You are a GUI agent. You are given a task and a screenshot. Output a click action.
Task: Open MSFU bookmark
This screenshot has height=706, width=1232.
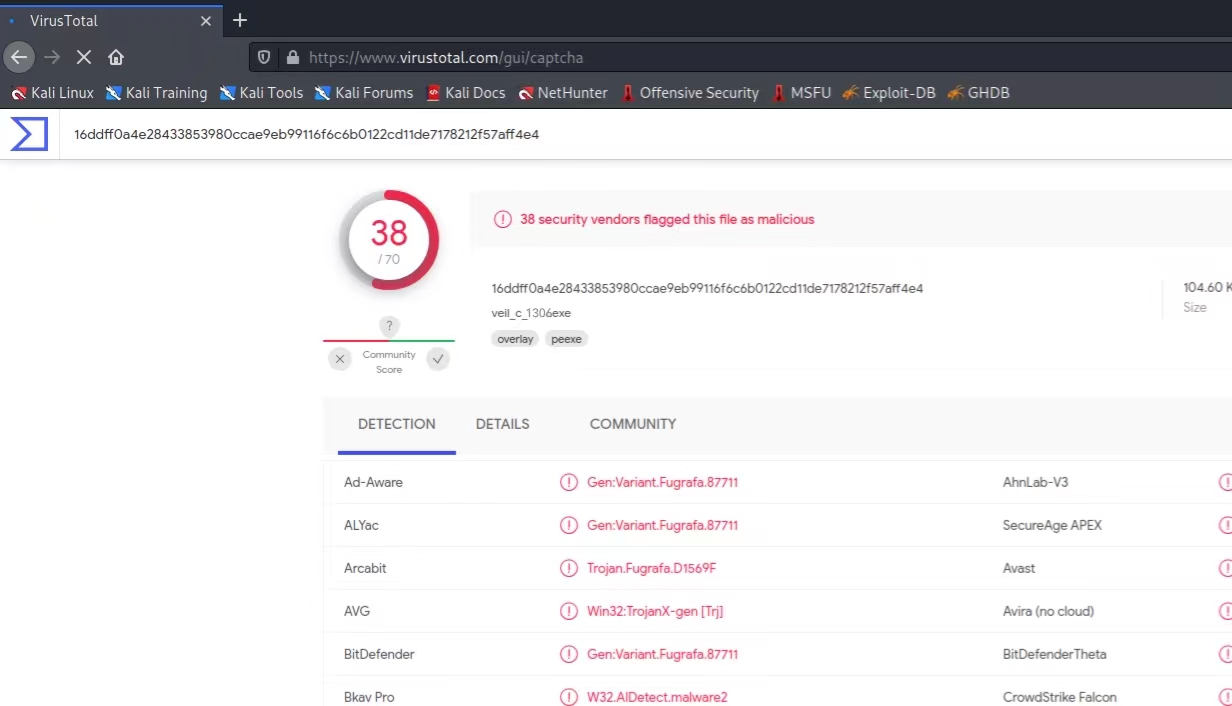[801, 93]
